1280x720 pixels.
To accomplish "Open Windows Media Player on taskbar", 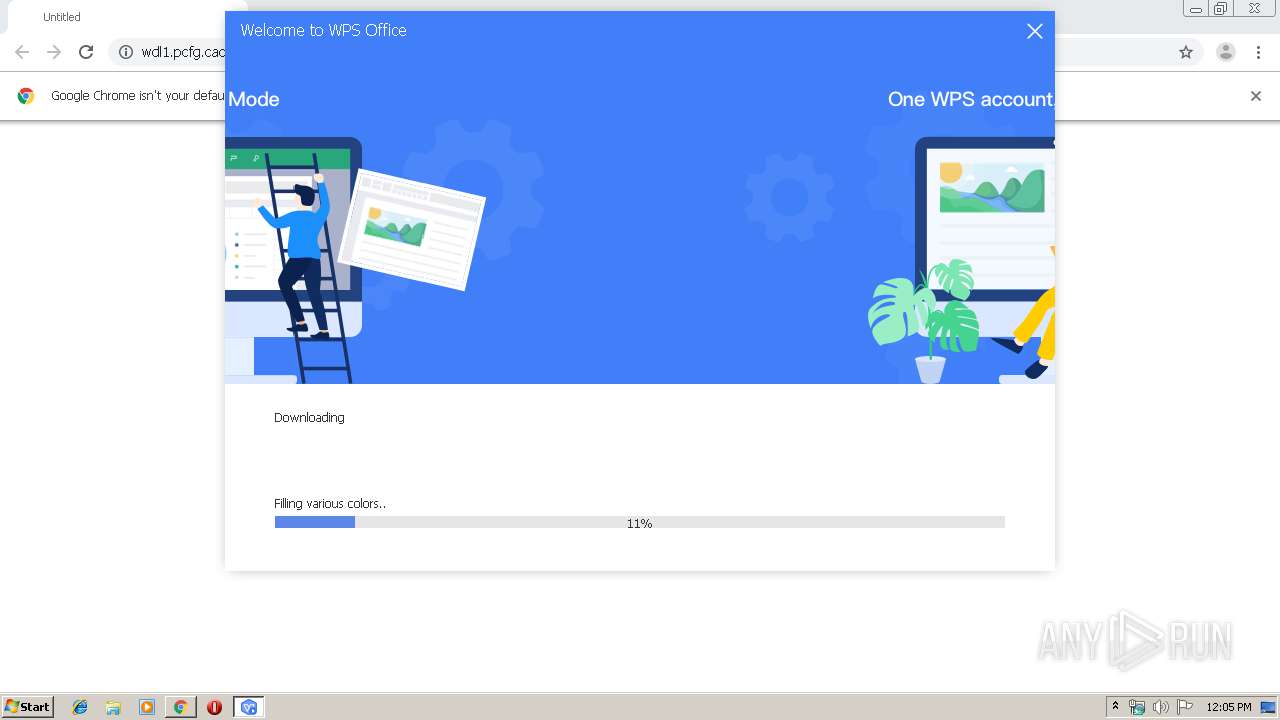I will 147,707.
